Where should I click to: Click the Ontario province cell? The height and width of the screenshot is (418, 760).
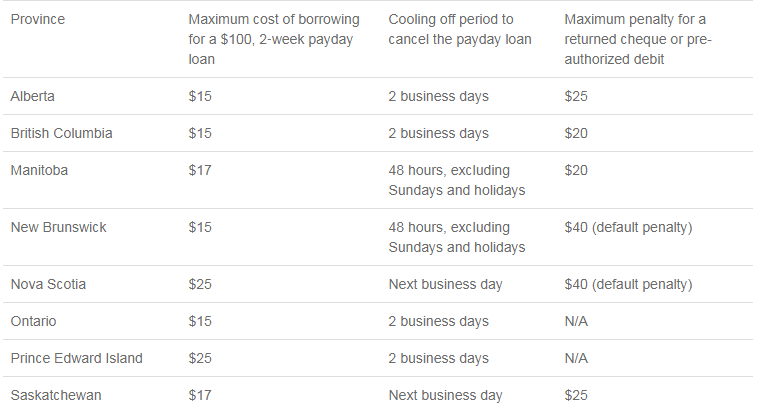(33, 321)
